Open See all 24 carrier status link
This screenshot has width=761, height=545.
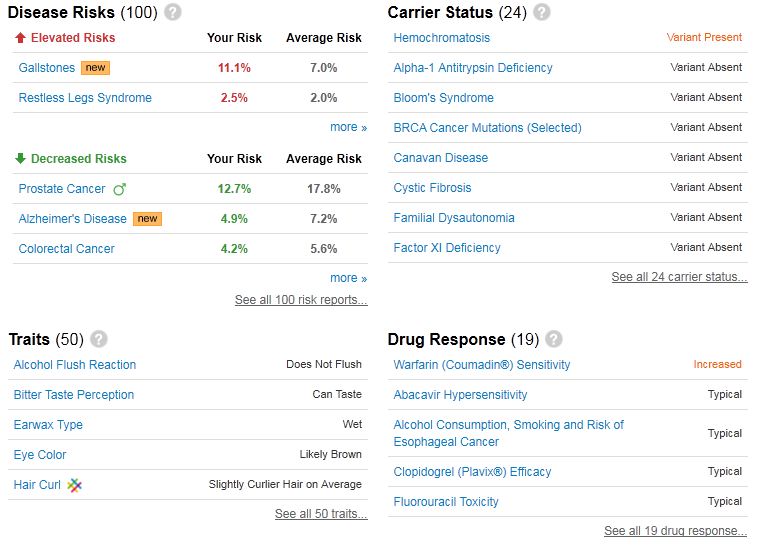pyautogui.click(x=679, y=277)
